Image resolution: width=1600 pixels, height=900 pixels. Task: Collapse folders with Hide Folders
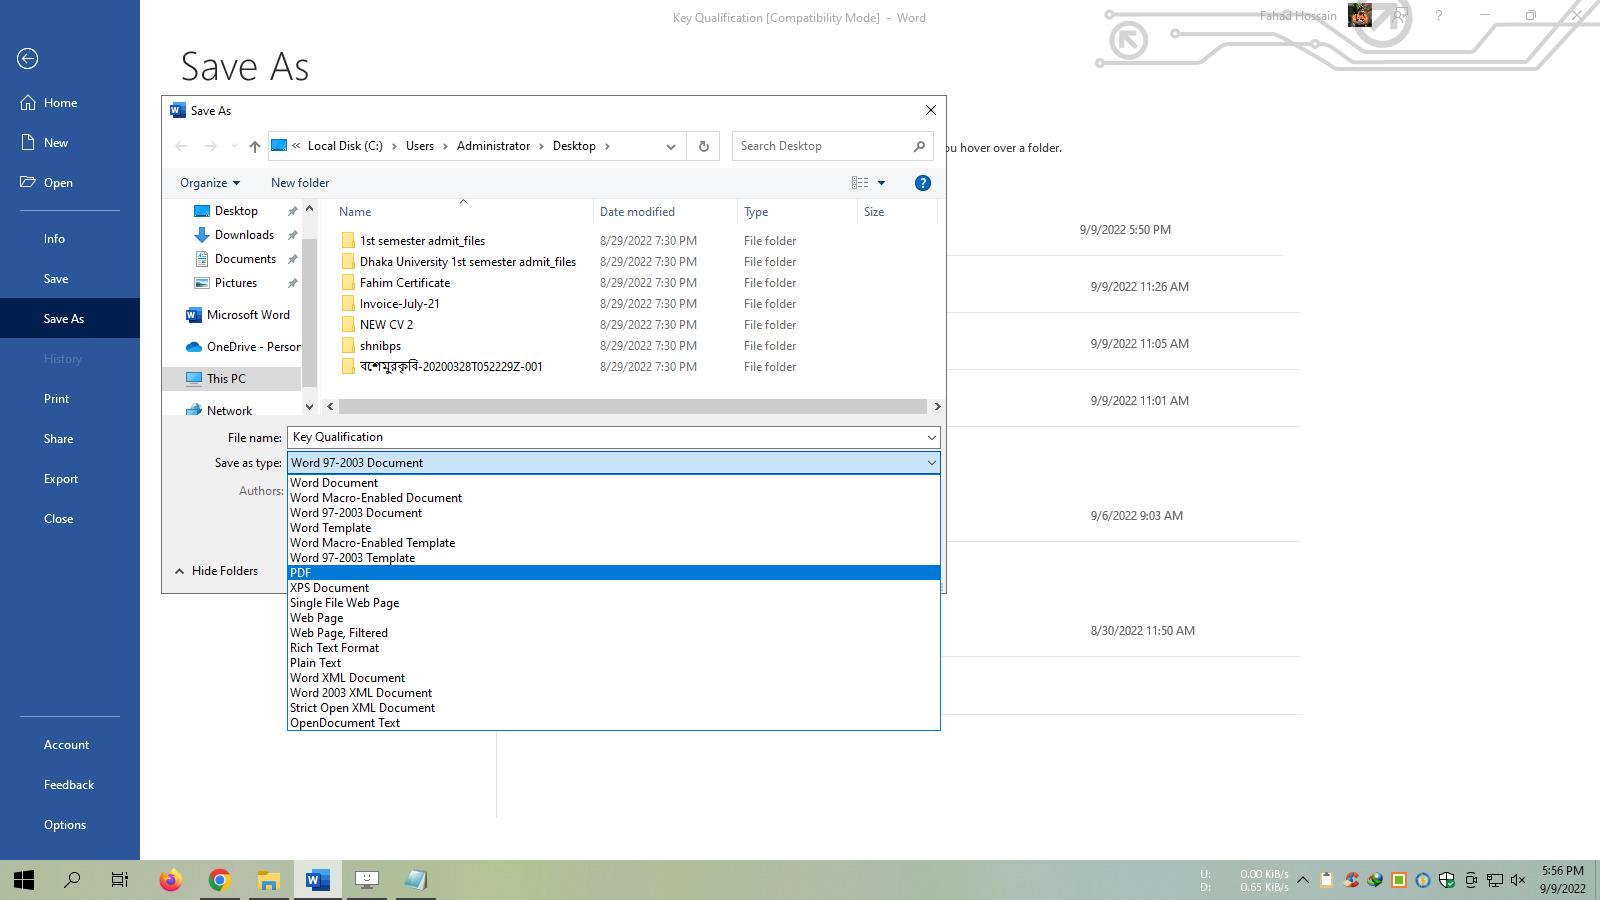click(217, 571)
